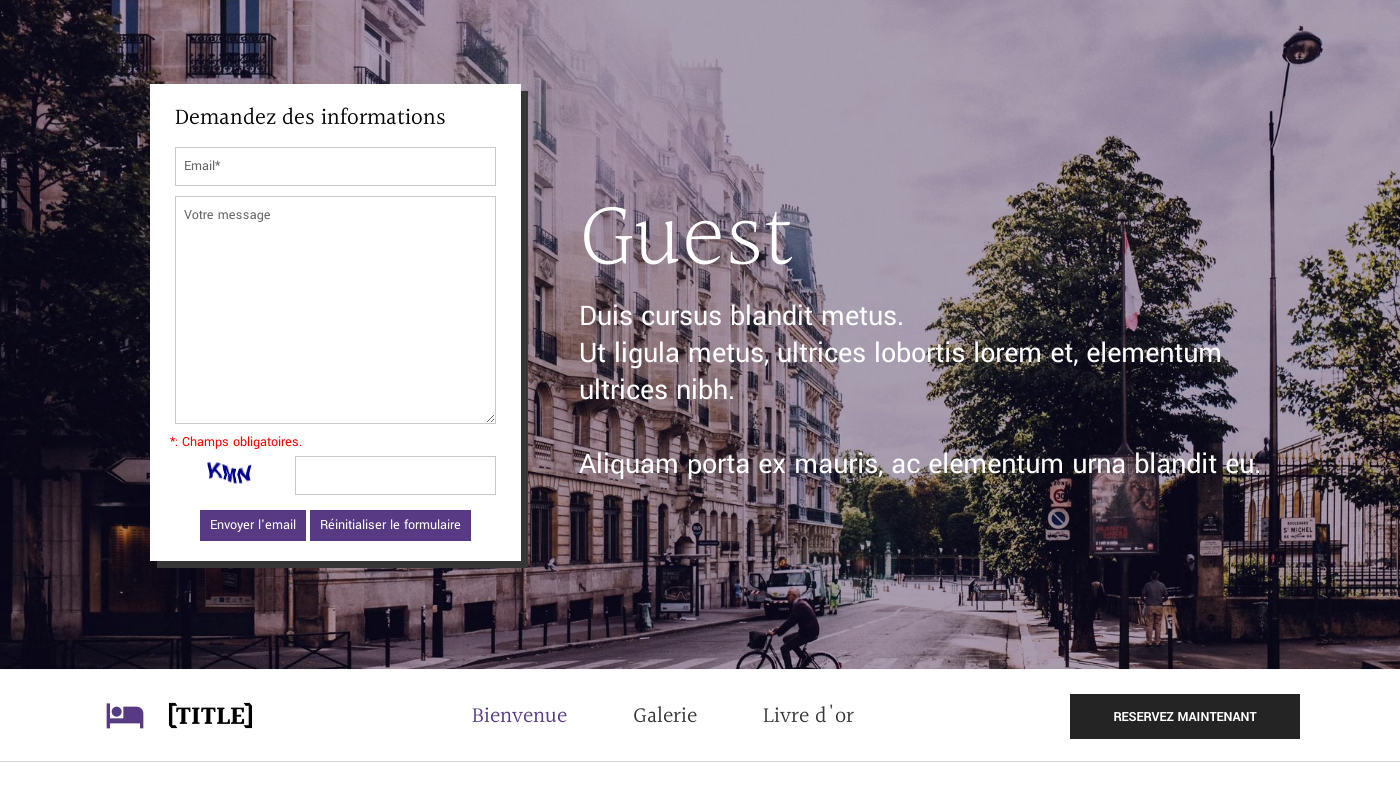
Task: Open the Livre d'or menu item
Action: (x=808, y=716)
